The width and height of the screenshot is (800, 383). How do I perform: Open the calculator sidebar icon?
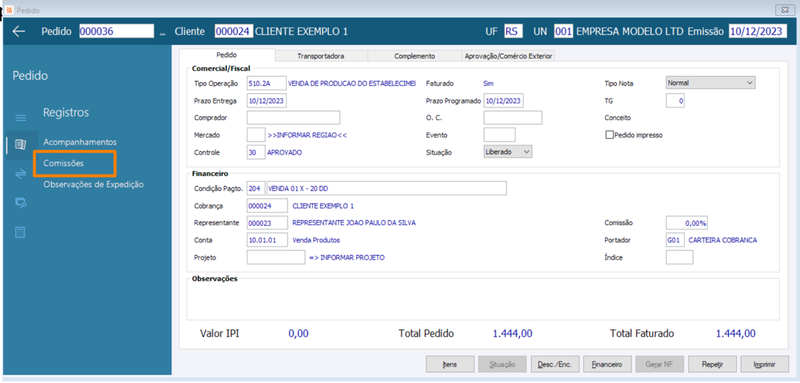point(20,233)
